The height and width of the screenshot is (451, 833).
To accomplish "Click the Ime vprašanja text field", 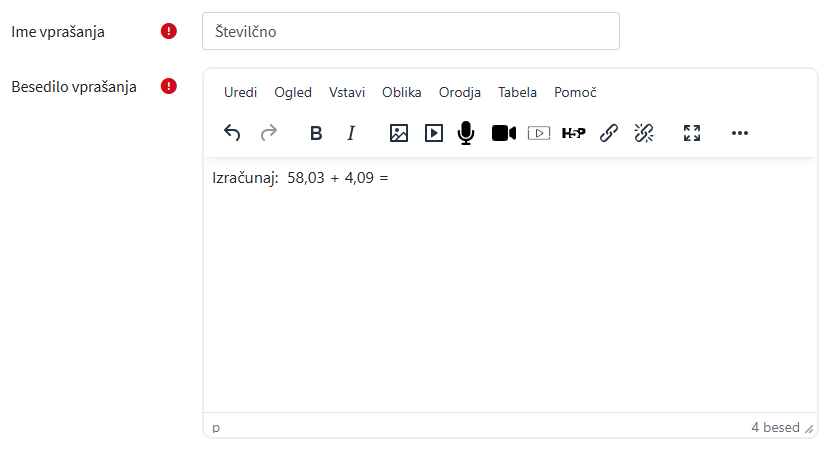I will point(410,31).
